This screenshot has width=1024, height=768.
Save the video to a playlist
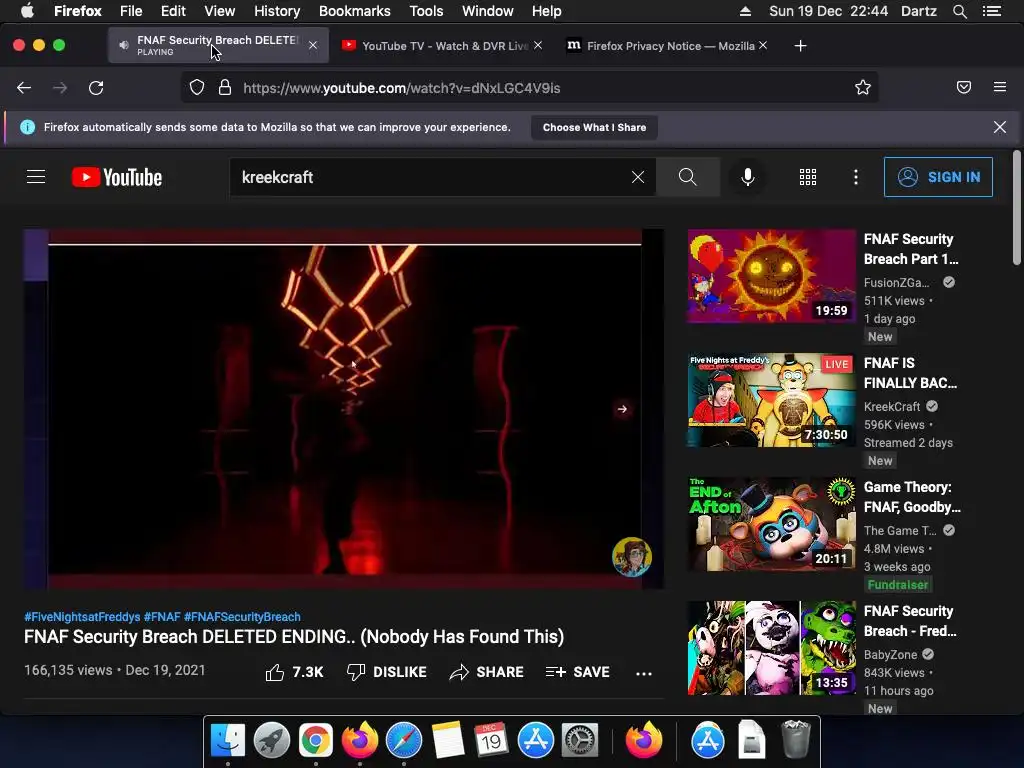click(x=577, y=672)
